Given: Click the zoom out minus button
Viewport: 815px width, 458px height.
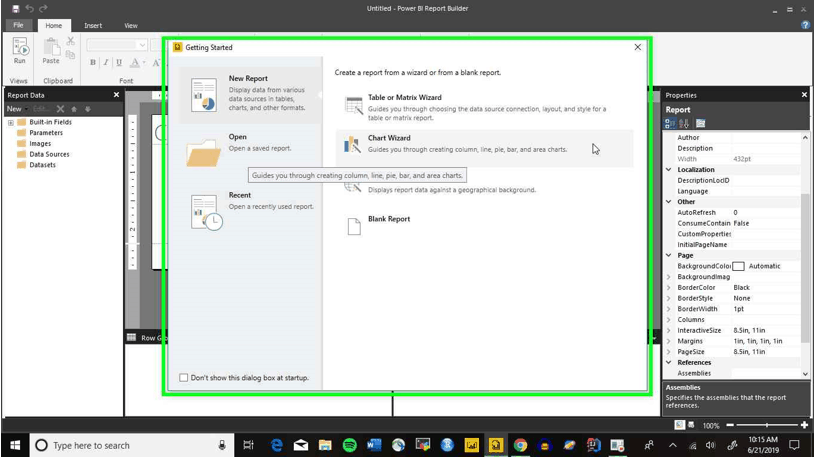Looking at the screenshot, I should click(x=730, y=425).
